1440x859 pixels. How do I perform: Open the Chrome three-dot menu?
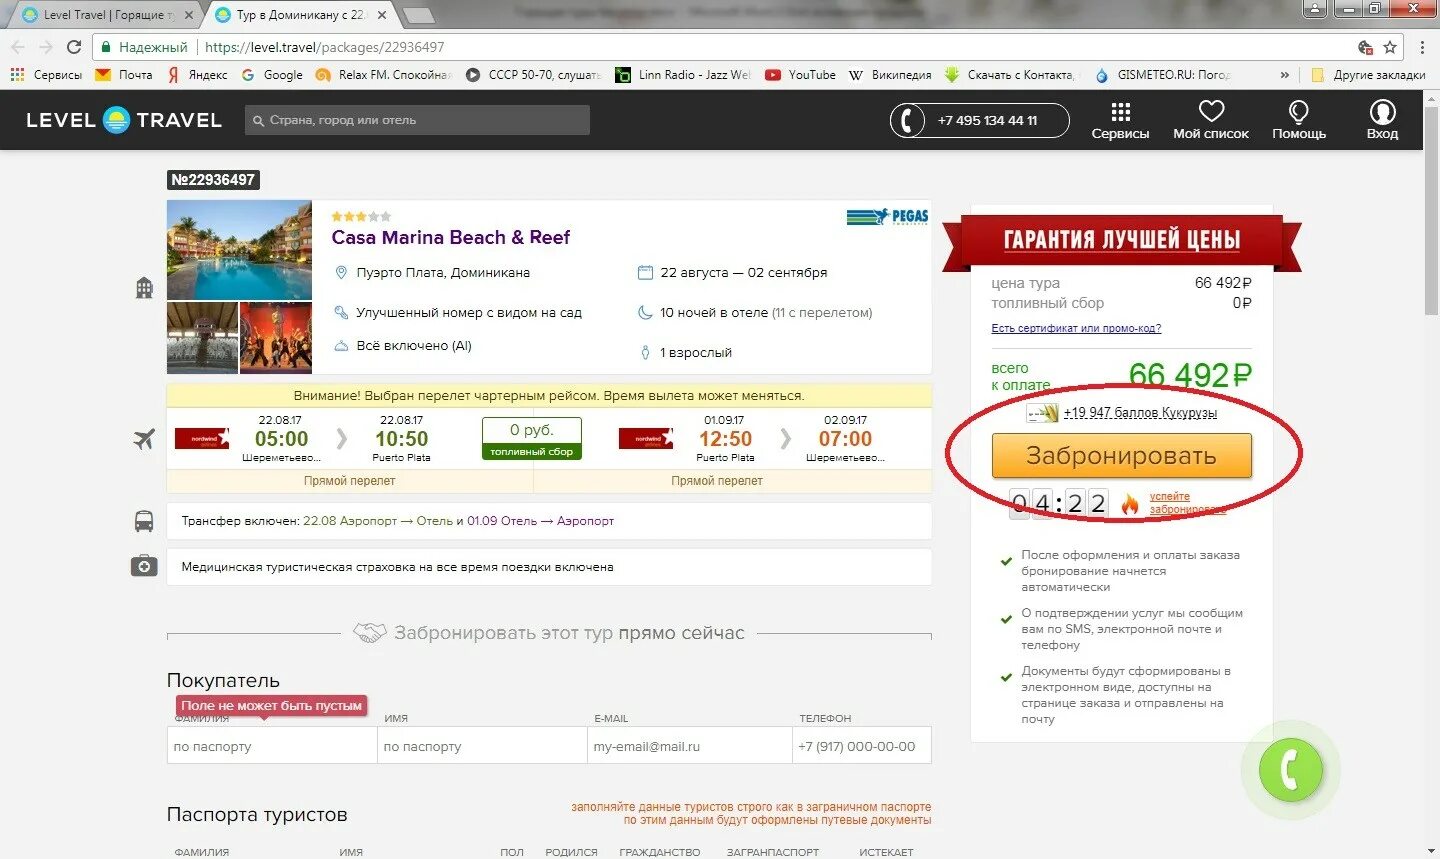[x=1422, y=47]
